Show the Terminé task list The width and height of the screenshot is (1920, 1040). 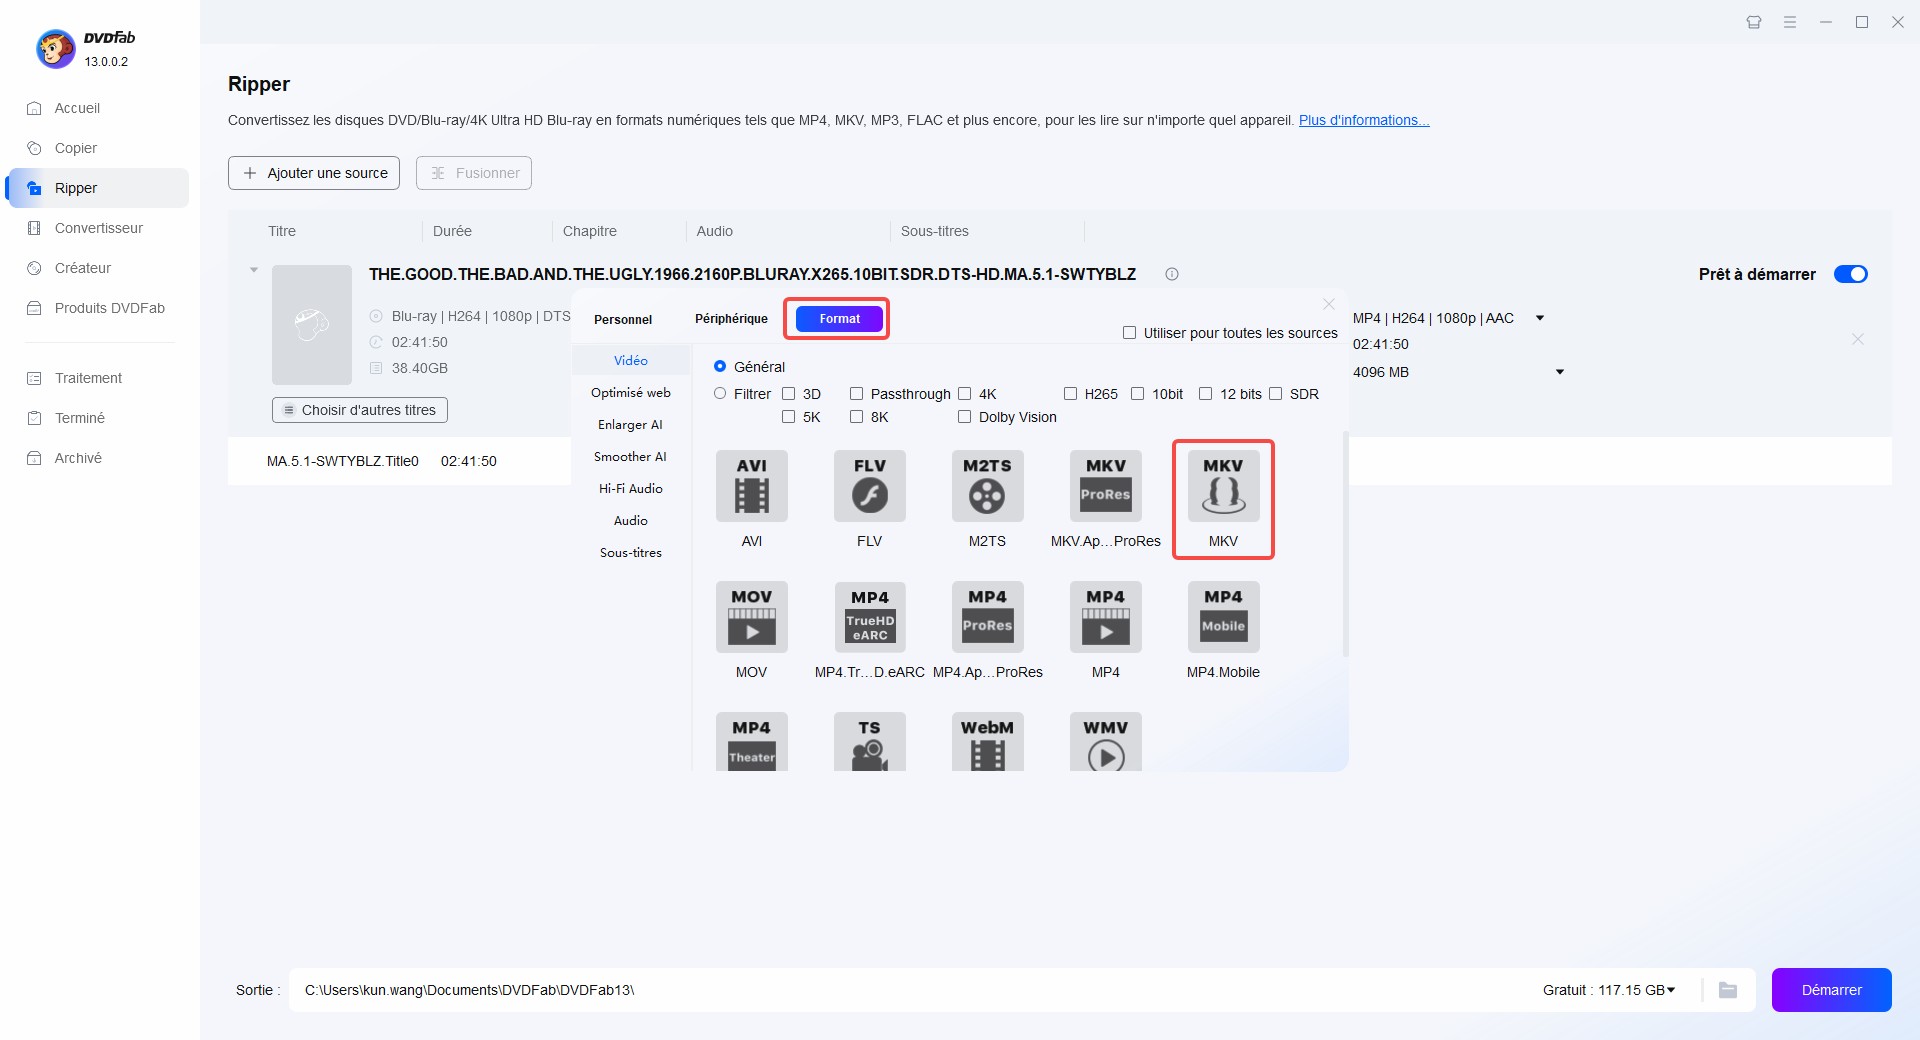tap(80, 418)
